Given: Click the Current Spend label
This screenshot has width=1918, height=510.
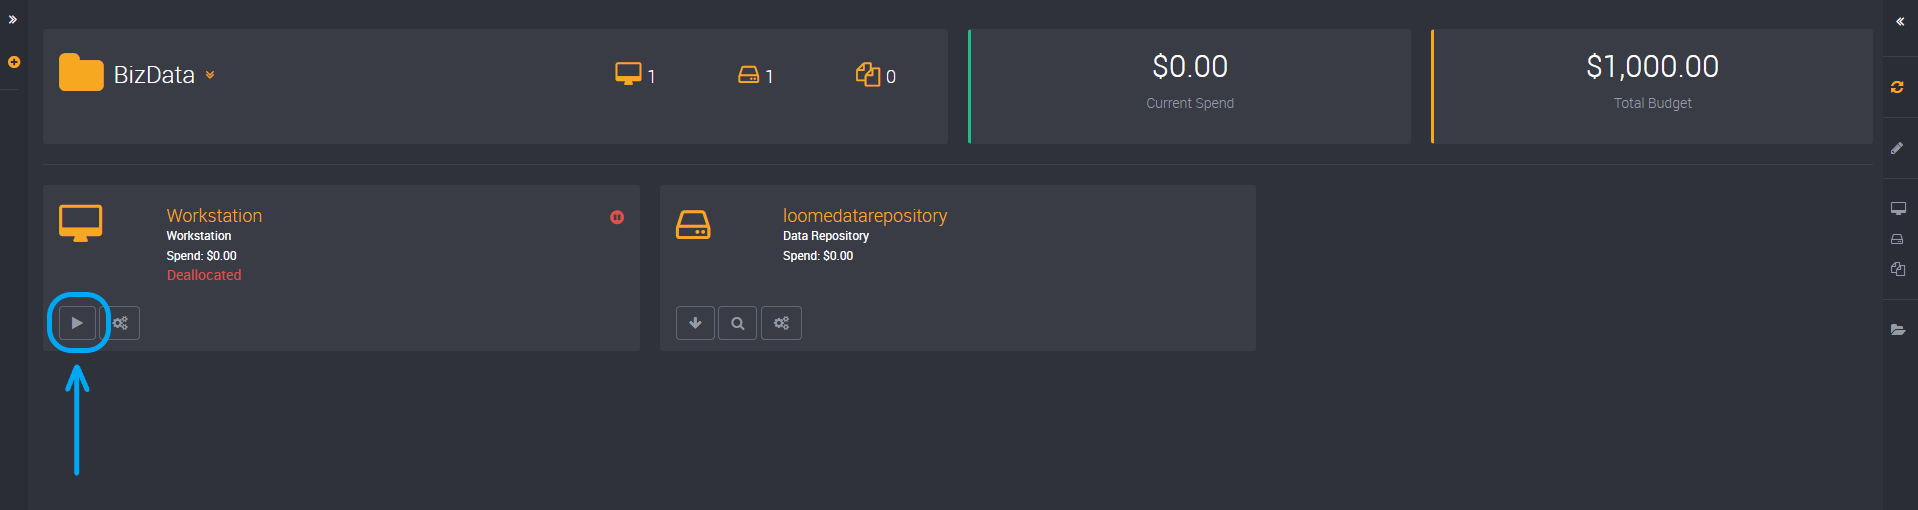Looking at the screenshot, I should coord(1190,103).
